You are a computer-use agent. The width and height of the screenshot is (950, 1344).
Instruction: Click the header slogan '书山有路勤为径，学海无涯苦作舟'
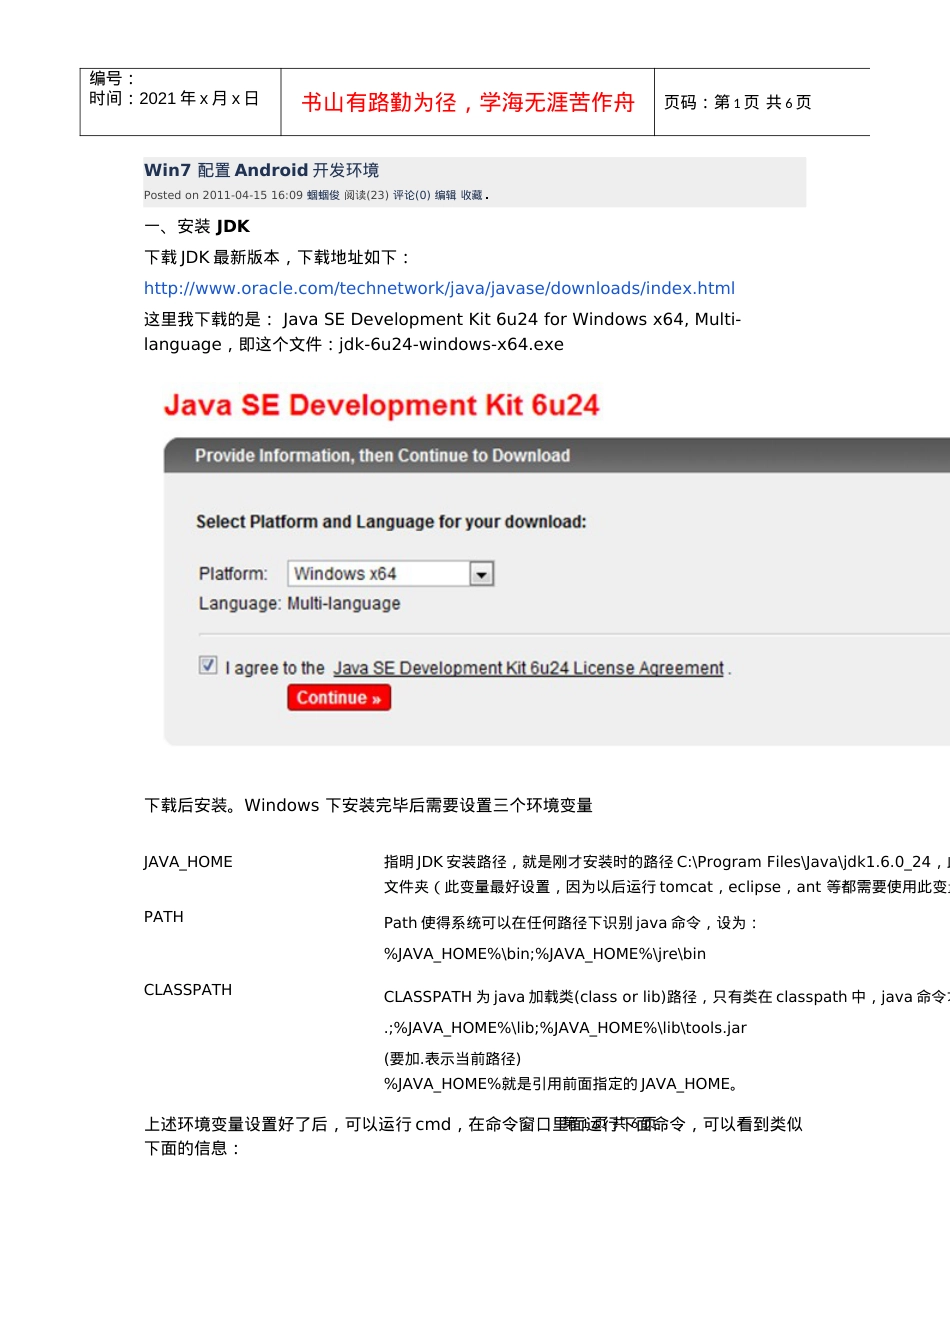(x=468, y=102)
